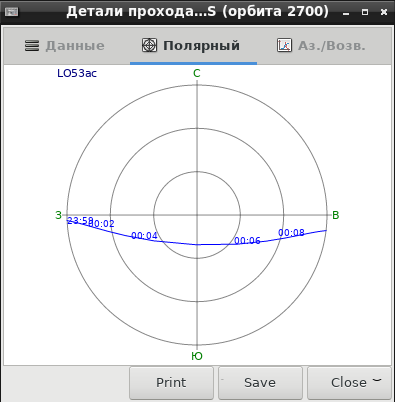Click the Close button
Image resolution: width=395 pixels, height=402 pixels.
[349, 383]
